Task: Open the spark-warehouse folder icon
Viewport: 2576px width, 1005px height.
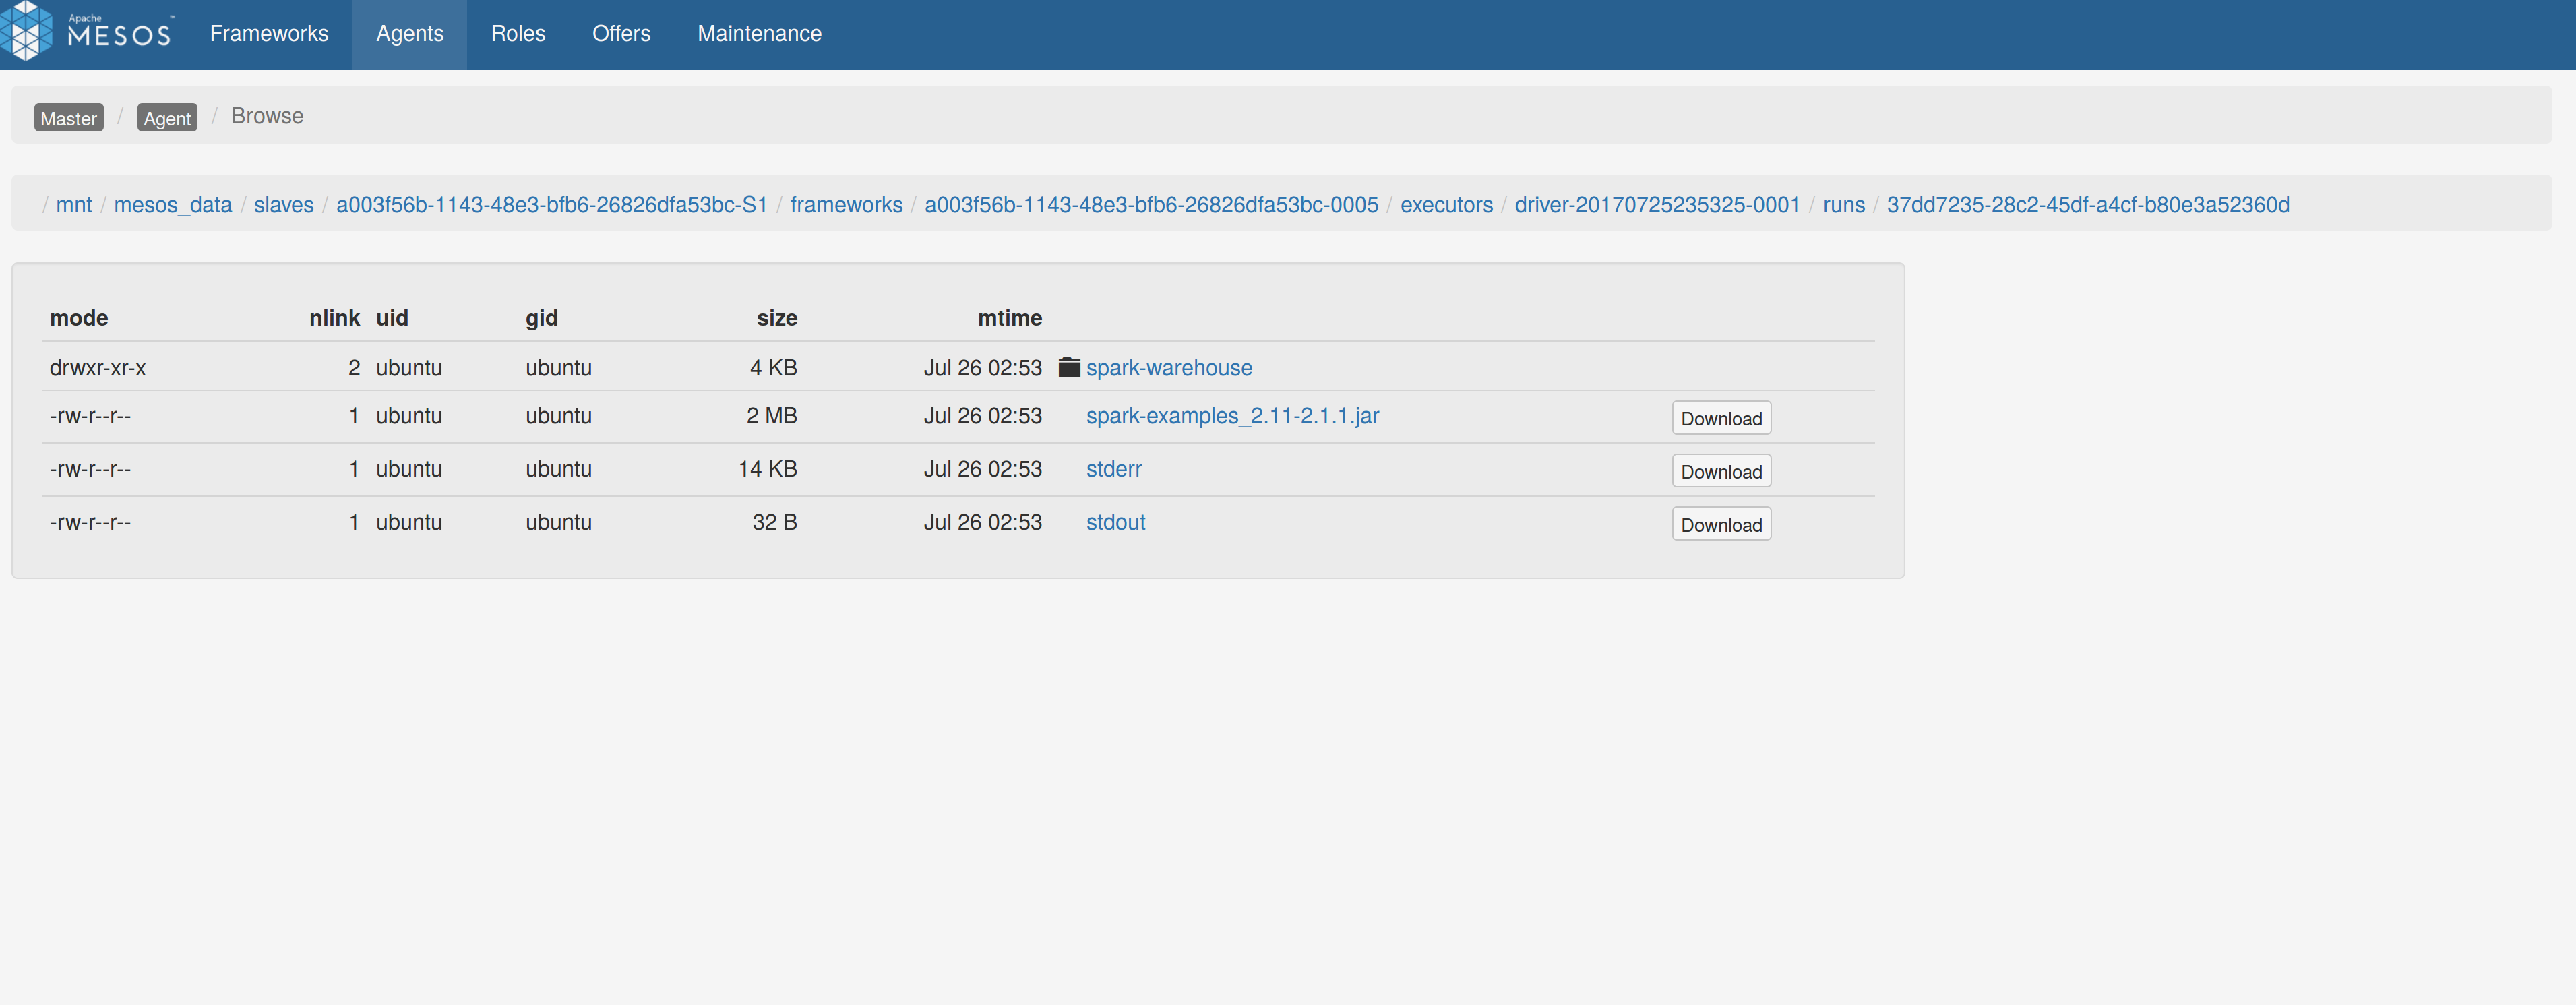Action: tap(1069, 367)
